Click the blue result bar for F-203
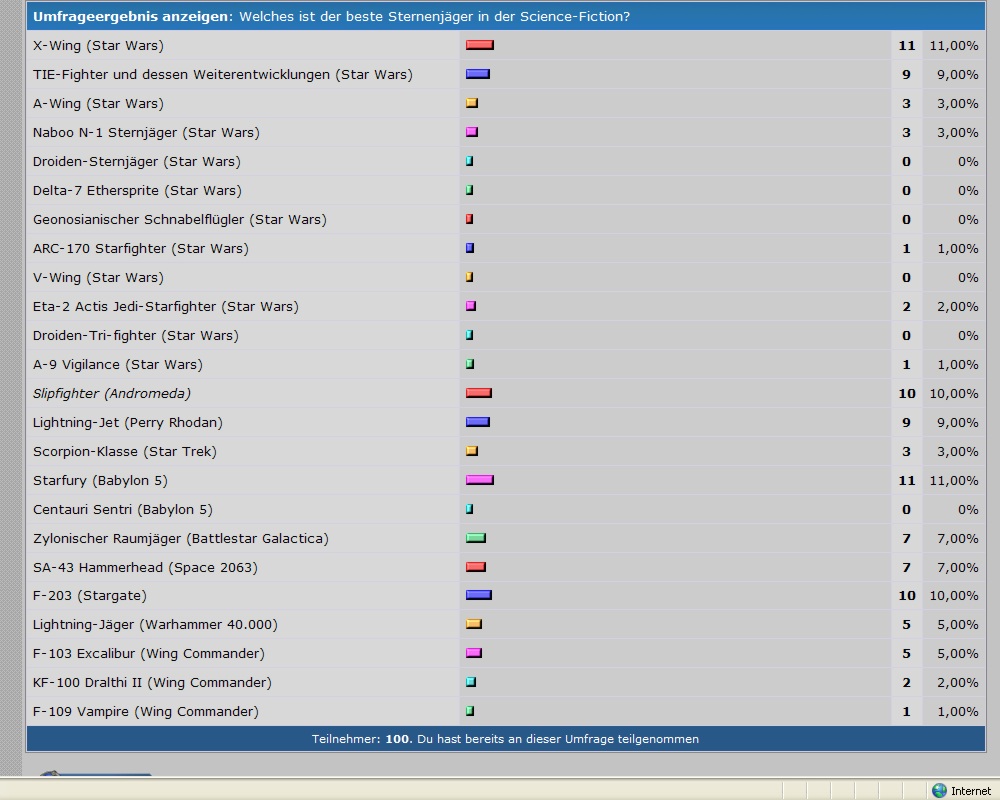Viewport: 1000px width, 800px height. pyautogui.click(x=478, y=595)
